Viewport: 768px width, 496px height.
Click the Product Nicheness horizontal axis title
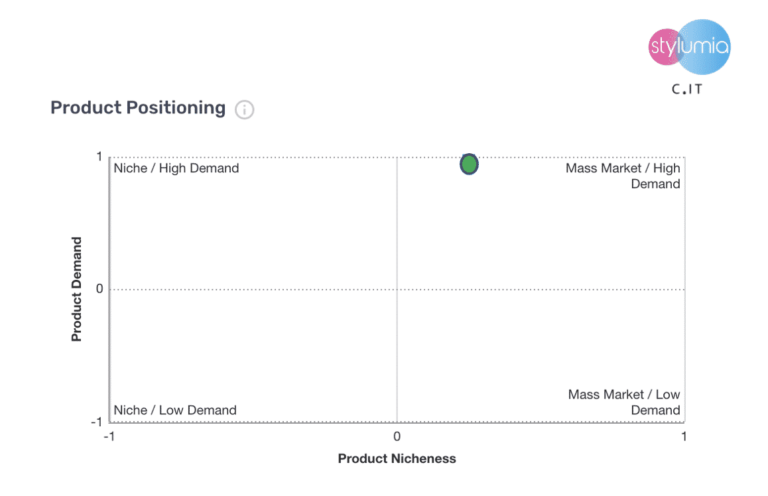[397, 458]
